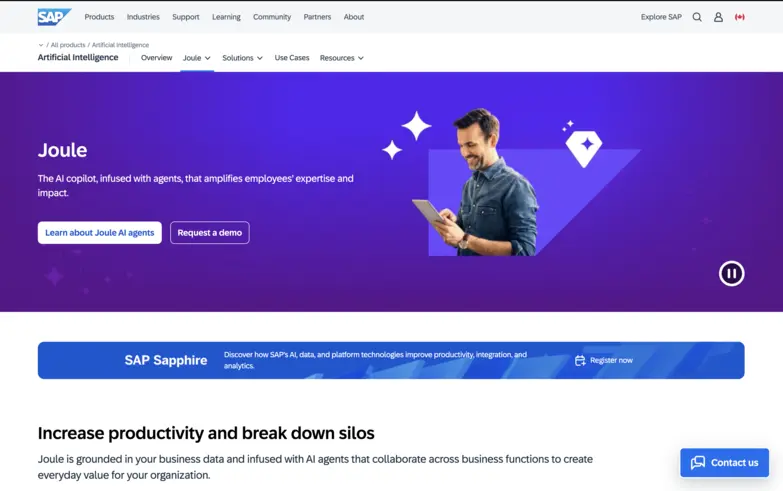This screenshot has height=491, width=783.
Task: Select the Canada flag country selector
Action: point(740,17)
